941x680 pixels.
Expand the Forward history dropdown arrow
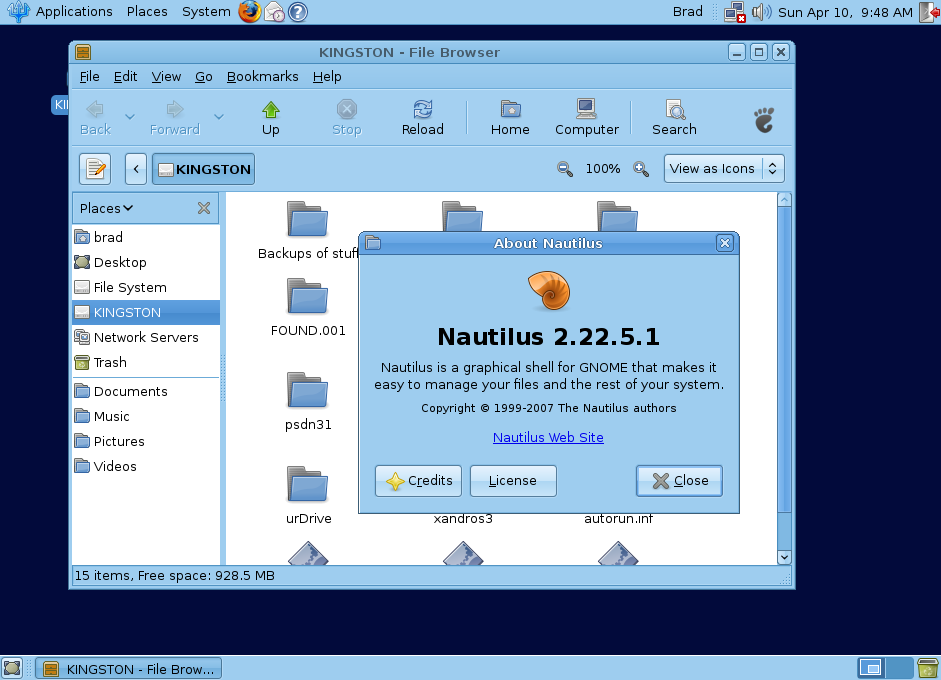click(219, 117)
